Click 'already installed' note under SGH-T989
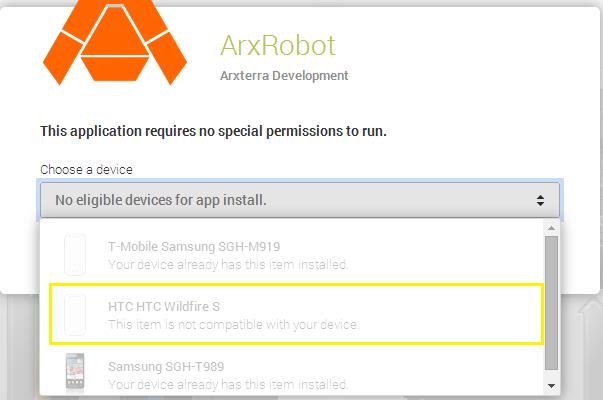 tap(228, 384)
